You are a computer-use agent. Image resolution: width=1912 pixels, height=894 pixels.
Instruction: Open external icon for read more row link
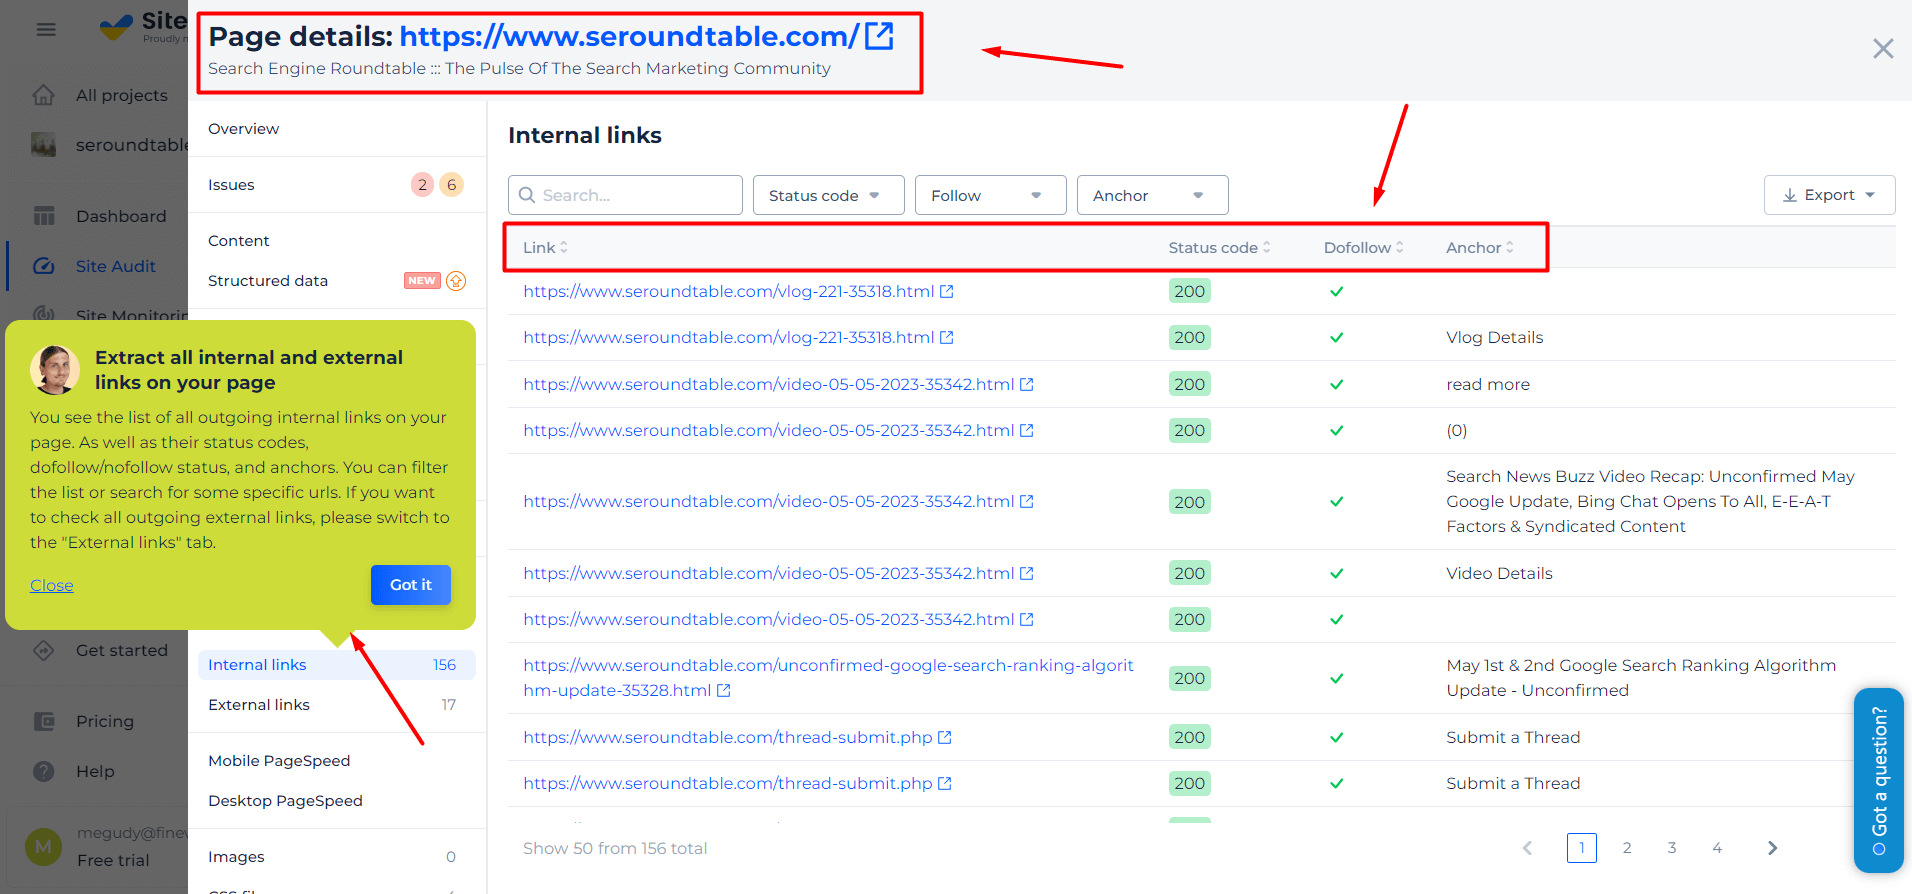[x=1026, y=384]
